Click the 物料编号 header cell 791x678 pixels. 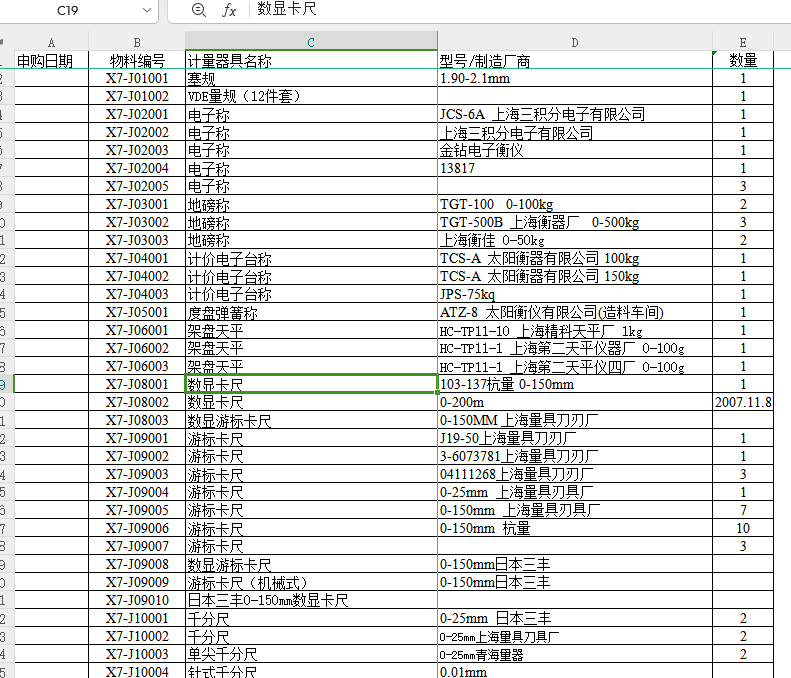137,60
